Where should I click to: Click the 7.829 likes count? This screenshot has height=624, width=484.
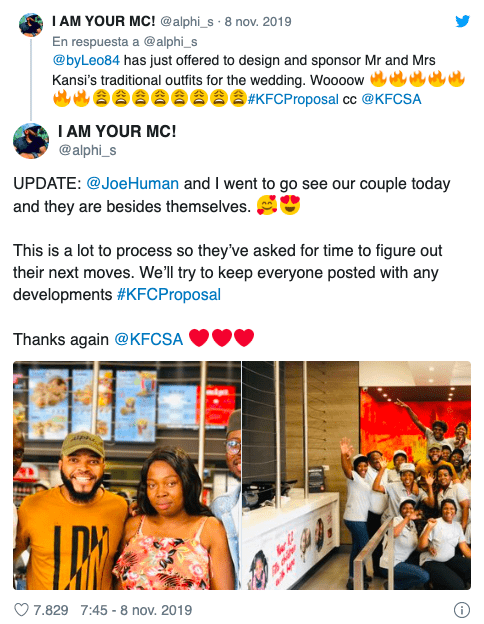(51, 610)
